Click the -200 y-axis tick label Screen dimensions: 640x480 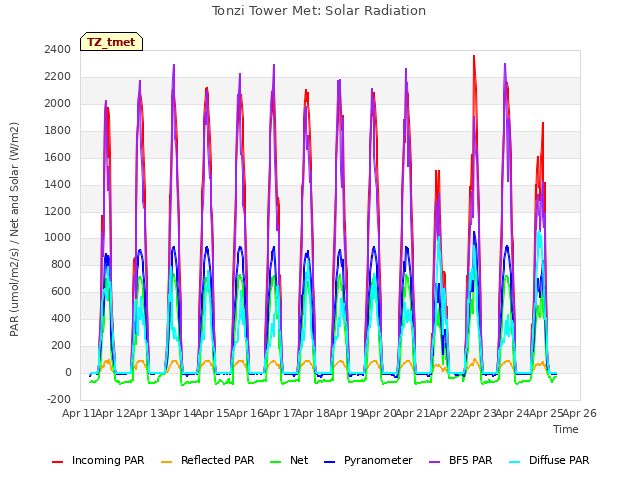pos(59,400)
